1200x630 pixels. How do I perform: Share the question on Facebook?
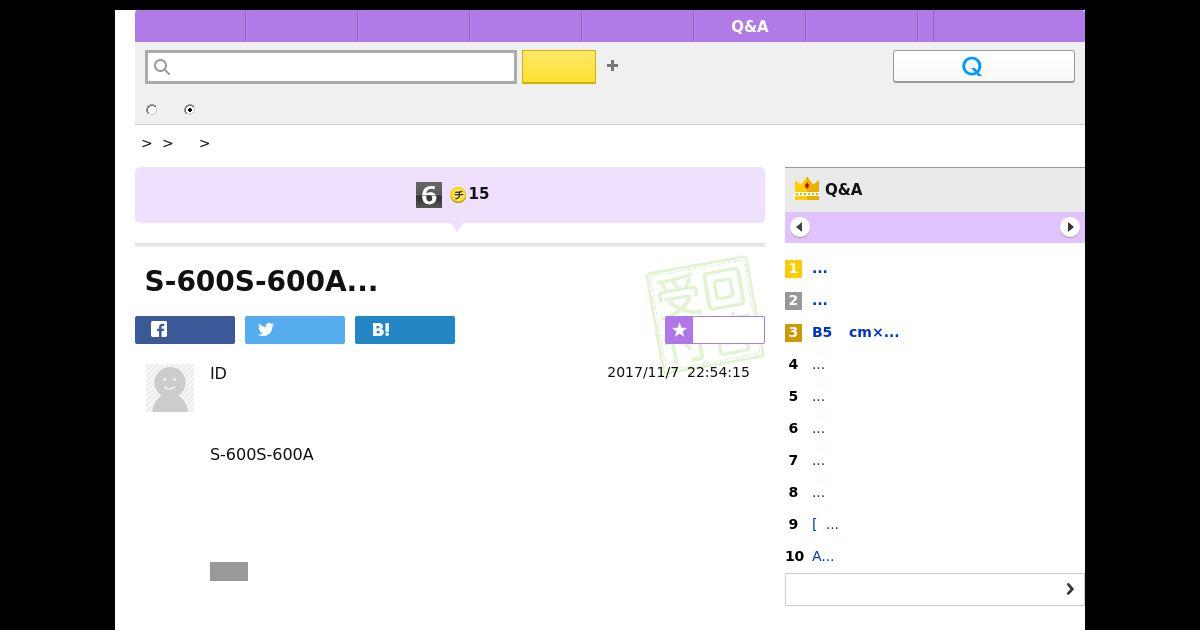(x=185, y=330)
